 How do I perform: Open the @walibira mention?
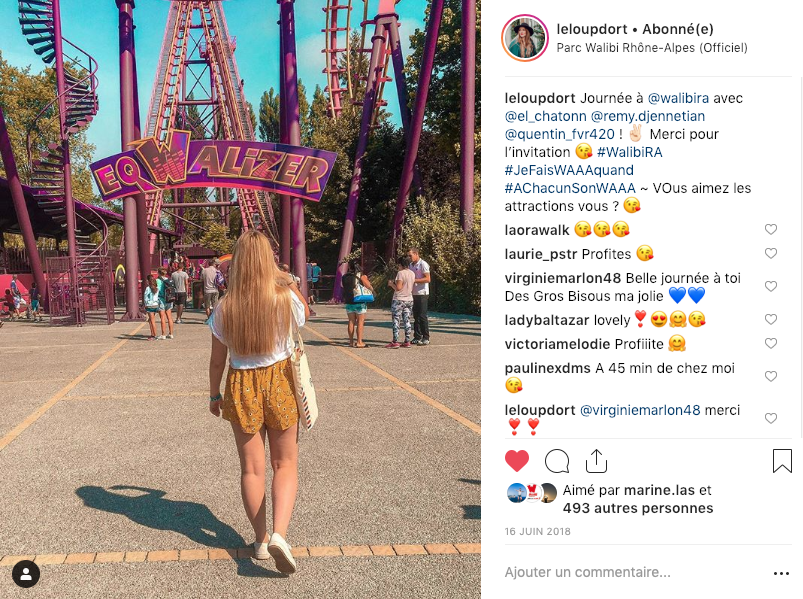[x=678, y=98]
